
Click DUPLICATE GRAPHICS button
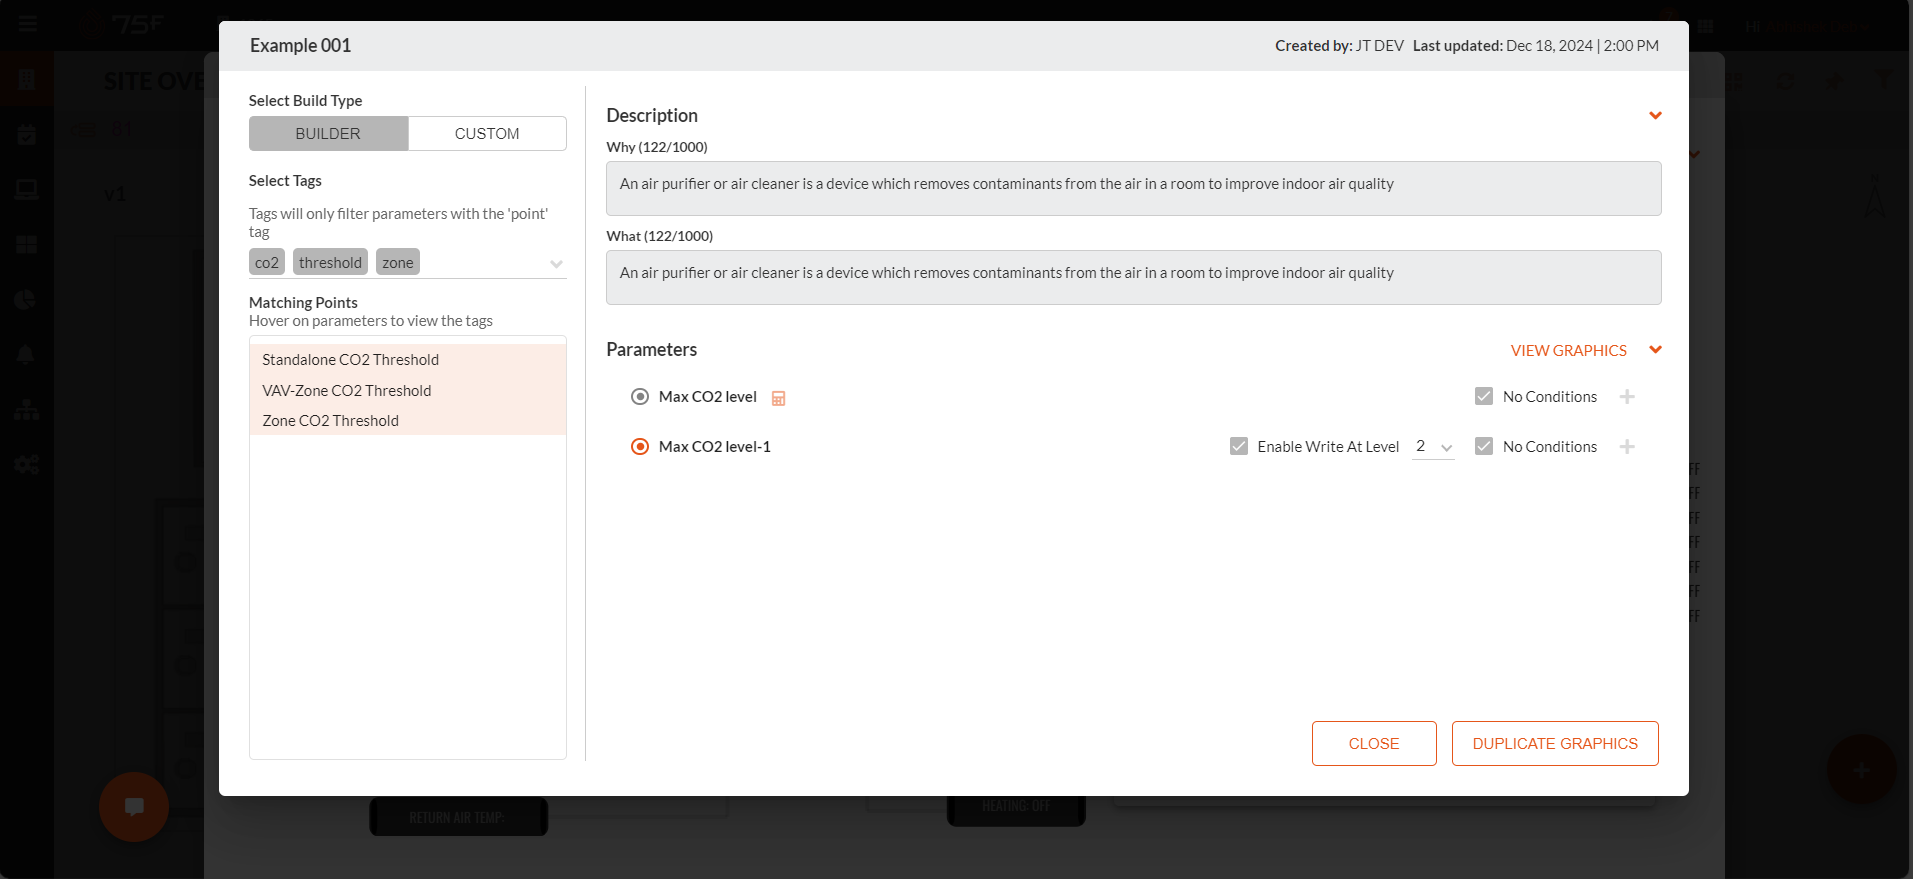pos(1555,744)
